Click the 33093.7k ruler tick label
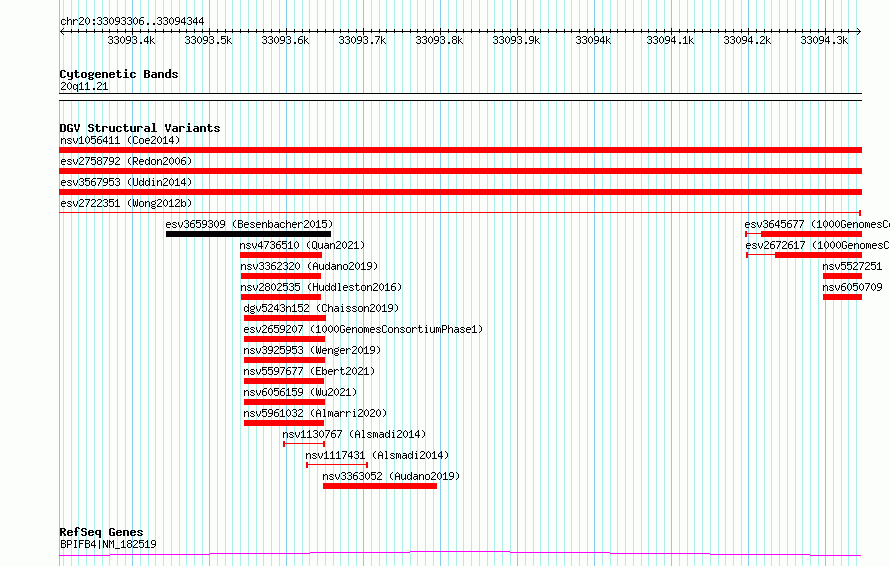 tap(362, 40)
